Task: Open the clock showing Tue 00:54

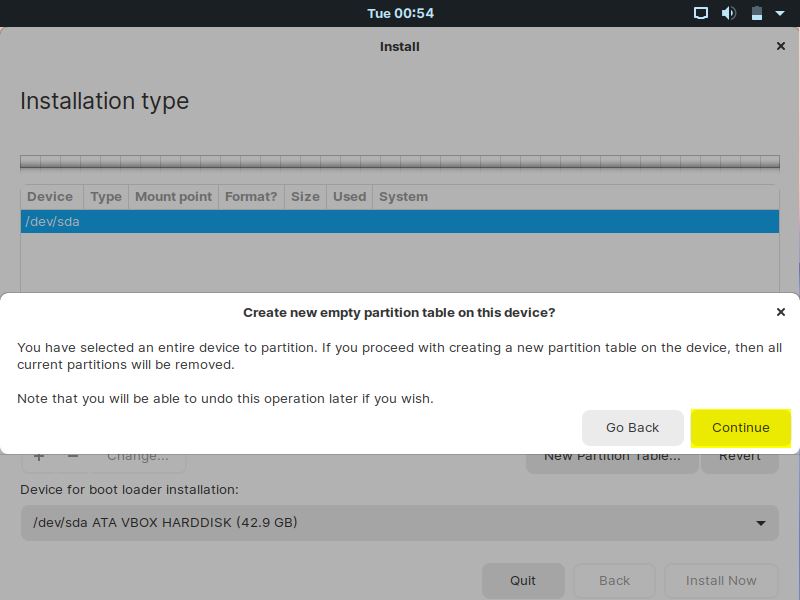Action: [400, 13]
